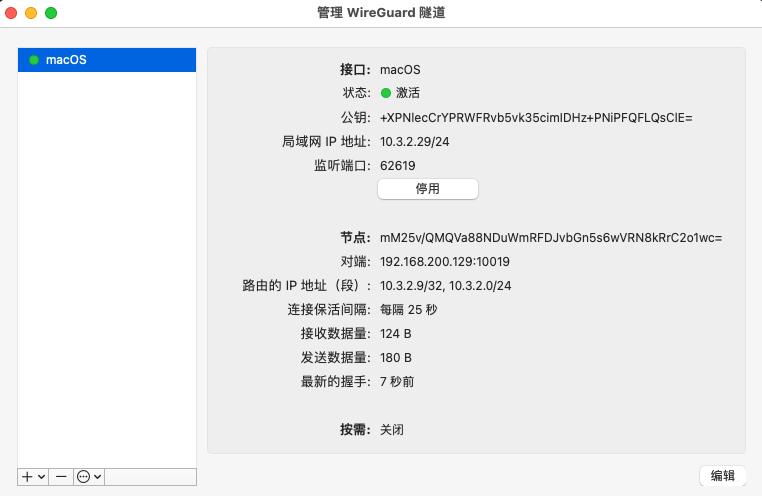Click the listen port value 62619
This screenshot has height=496, width=762.
(x=398, y=166)
